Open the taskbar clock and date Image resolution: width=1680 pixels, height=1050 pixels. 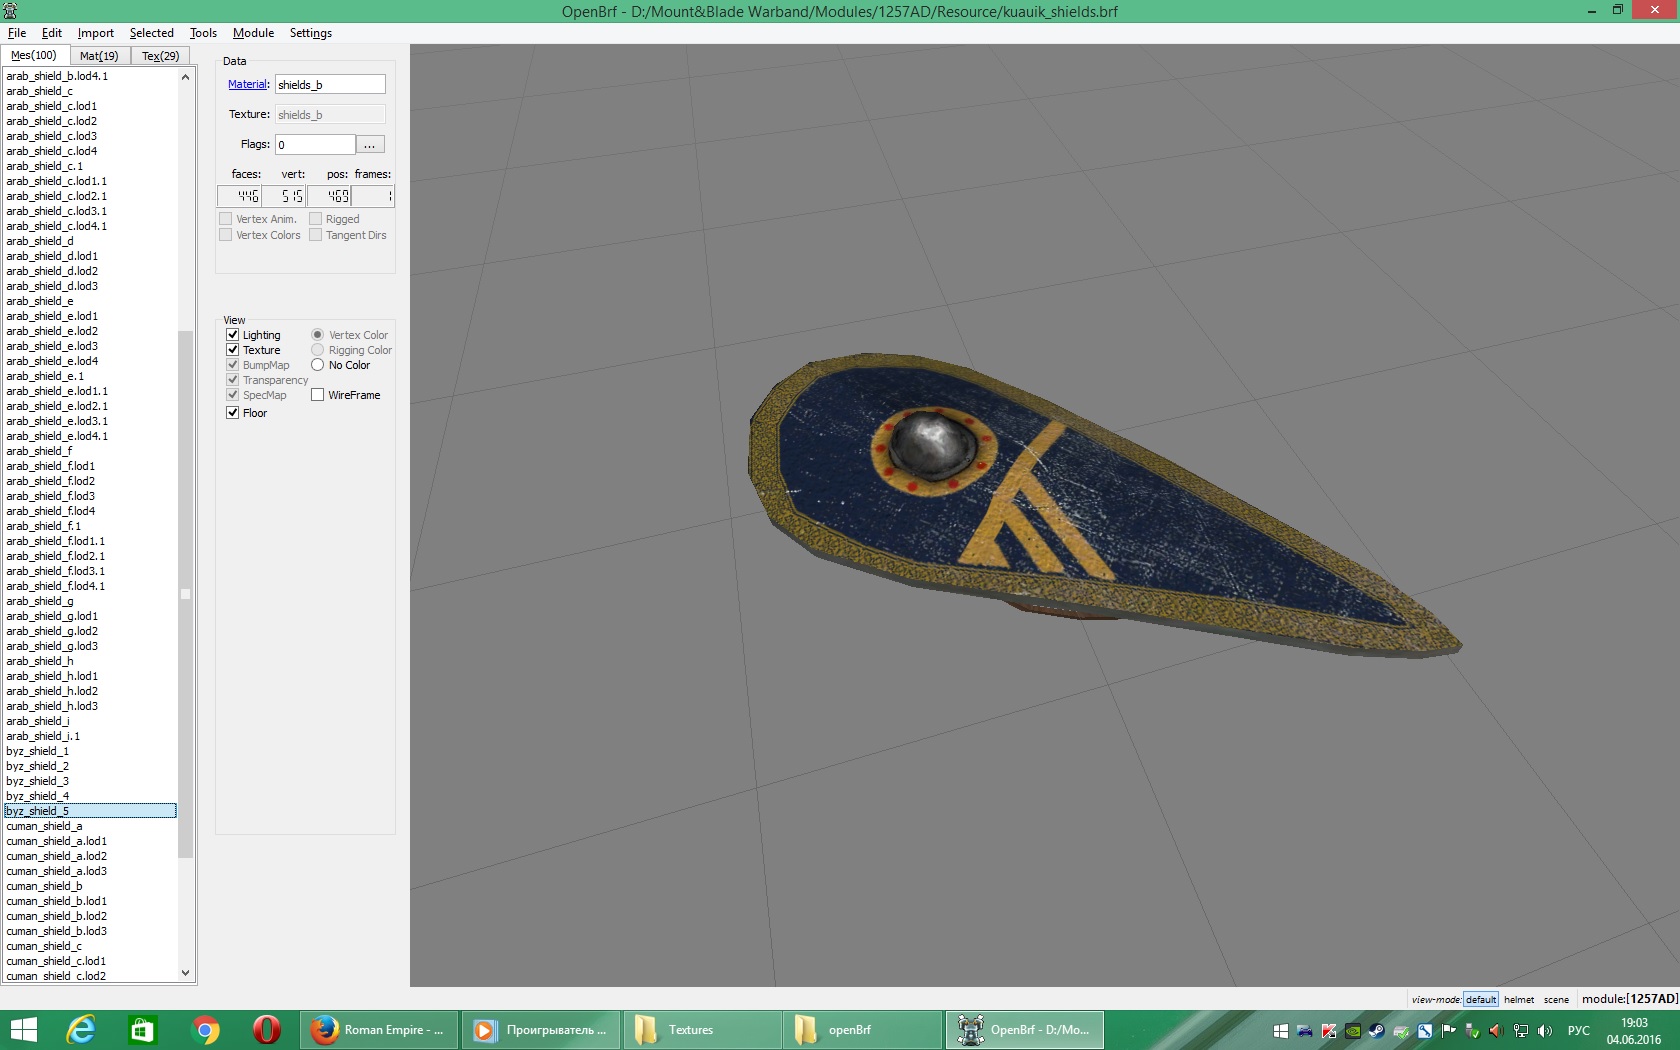tap(1634, 1031)
